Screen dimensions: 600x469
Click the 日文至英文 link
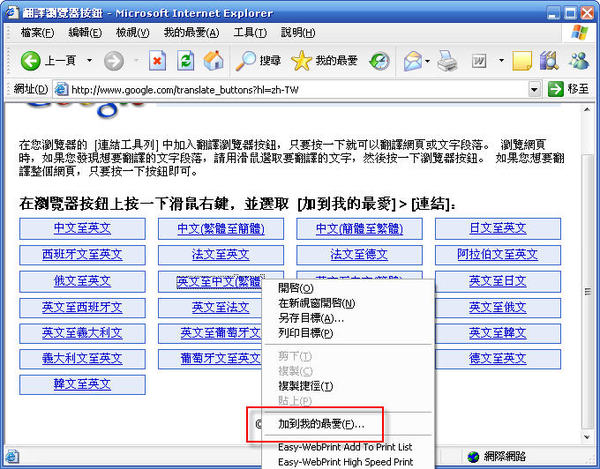498,228
